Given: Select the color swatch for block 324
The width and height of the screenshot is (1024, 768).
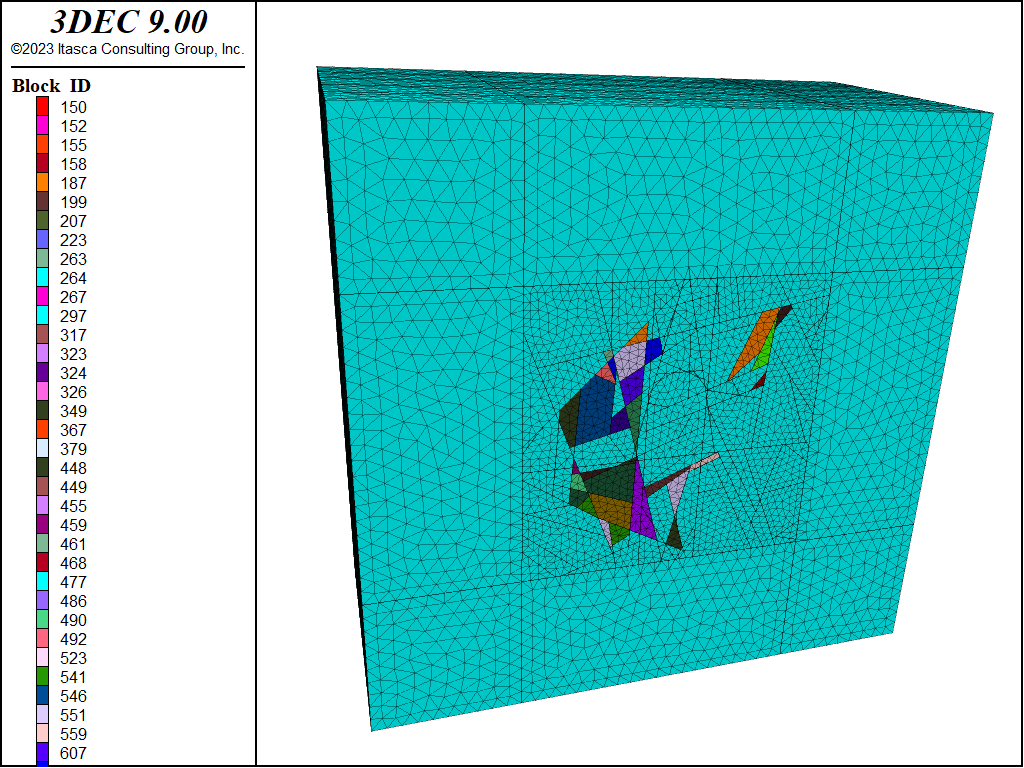Looking at the screenshot, I should (x=43, y=373).
